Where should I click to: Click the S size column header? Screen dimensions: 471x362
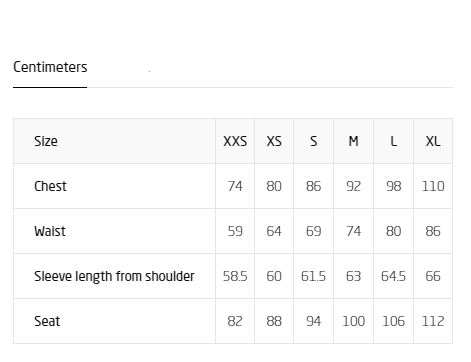314,141
